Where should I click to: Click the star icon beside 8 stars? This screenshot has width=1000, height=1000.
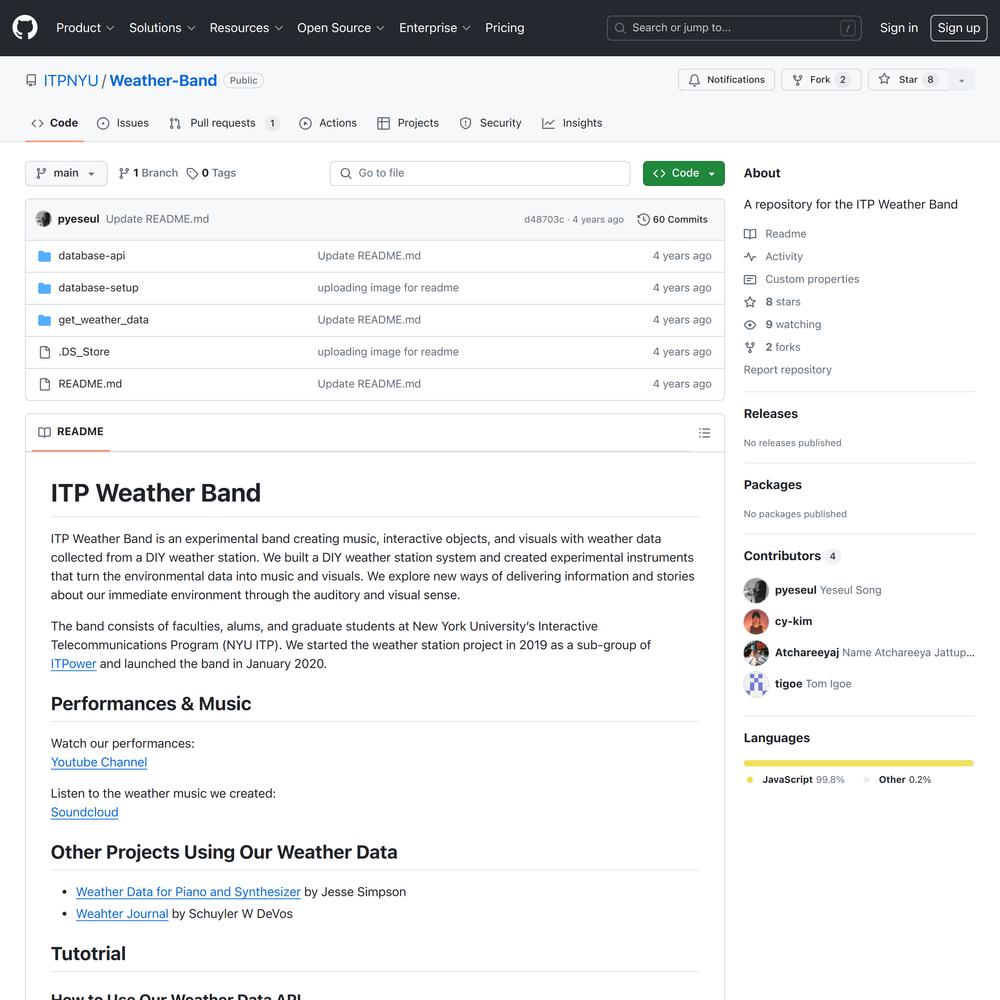(x=750, y=302)
